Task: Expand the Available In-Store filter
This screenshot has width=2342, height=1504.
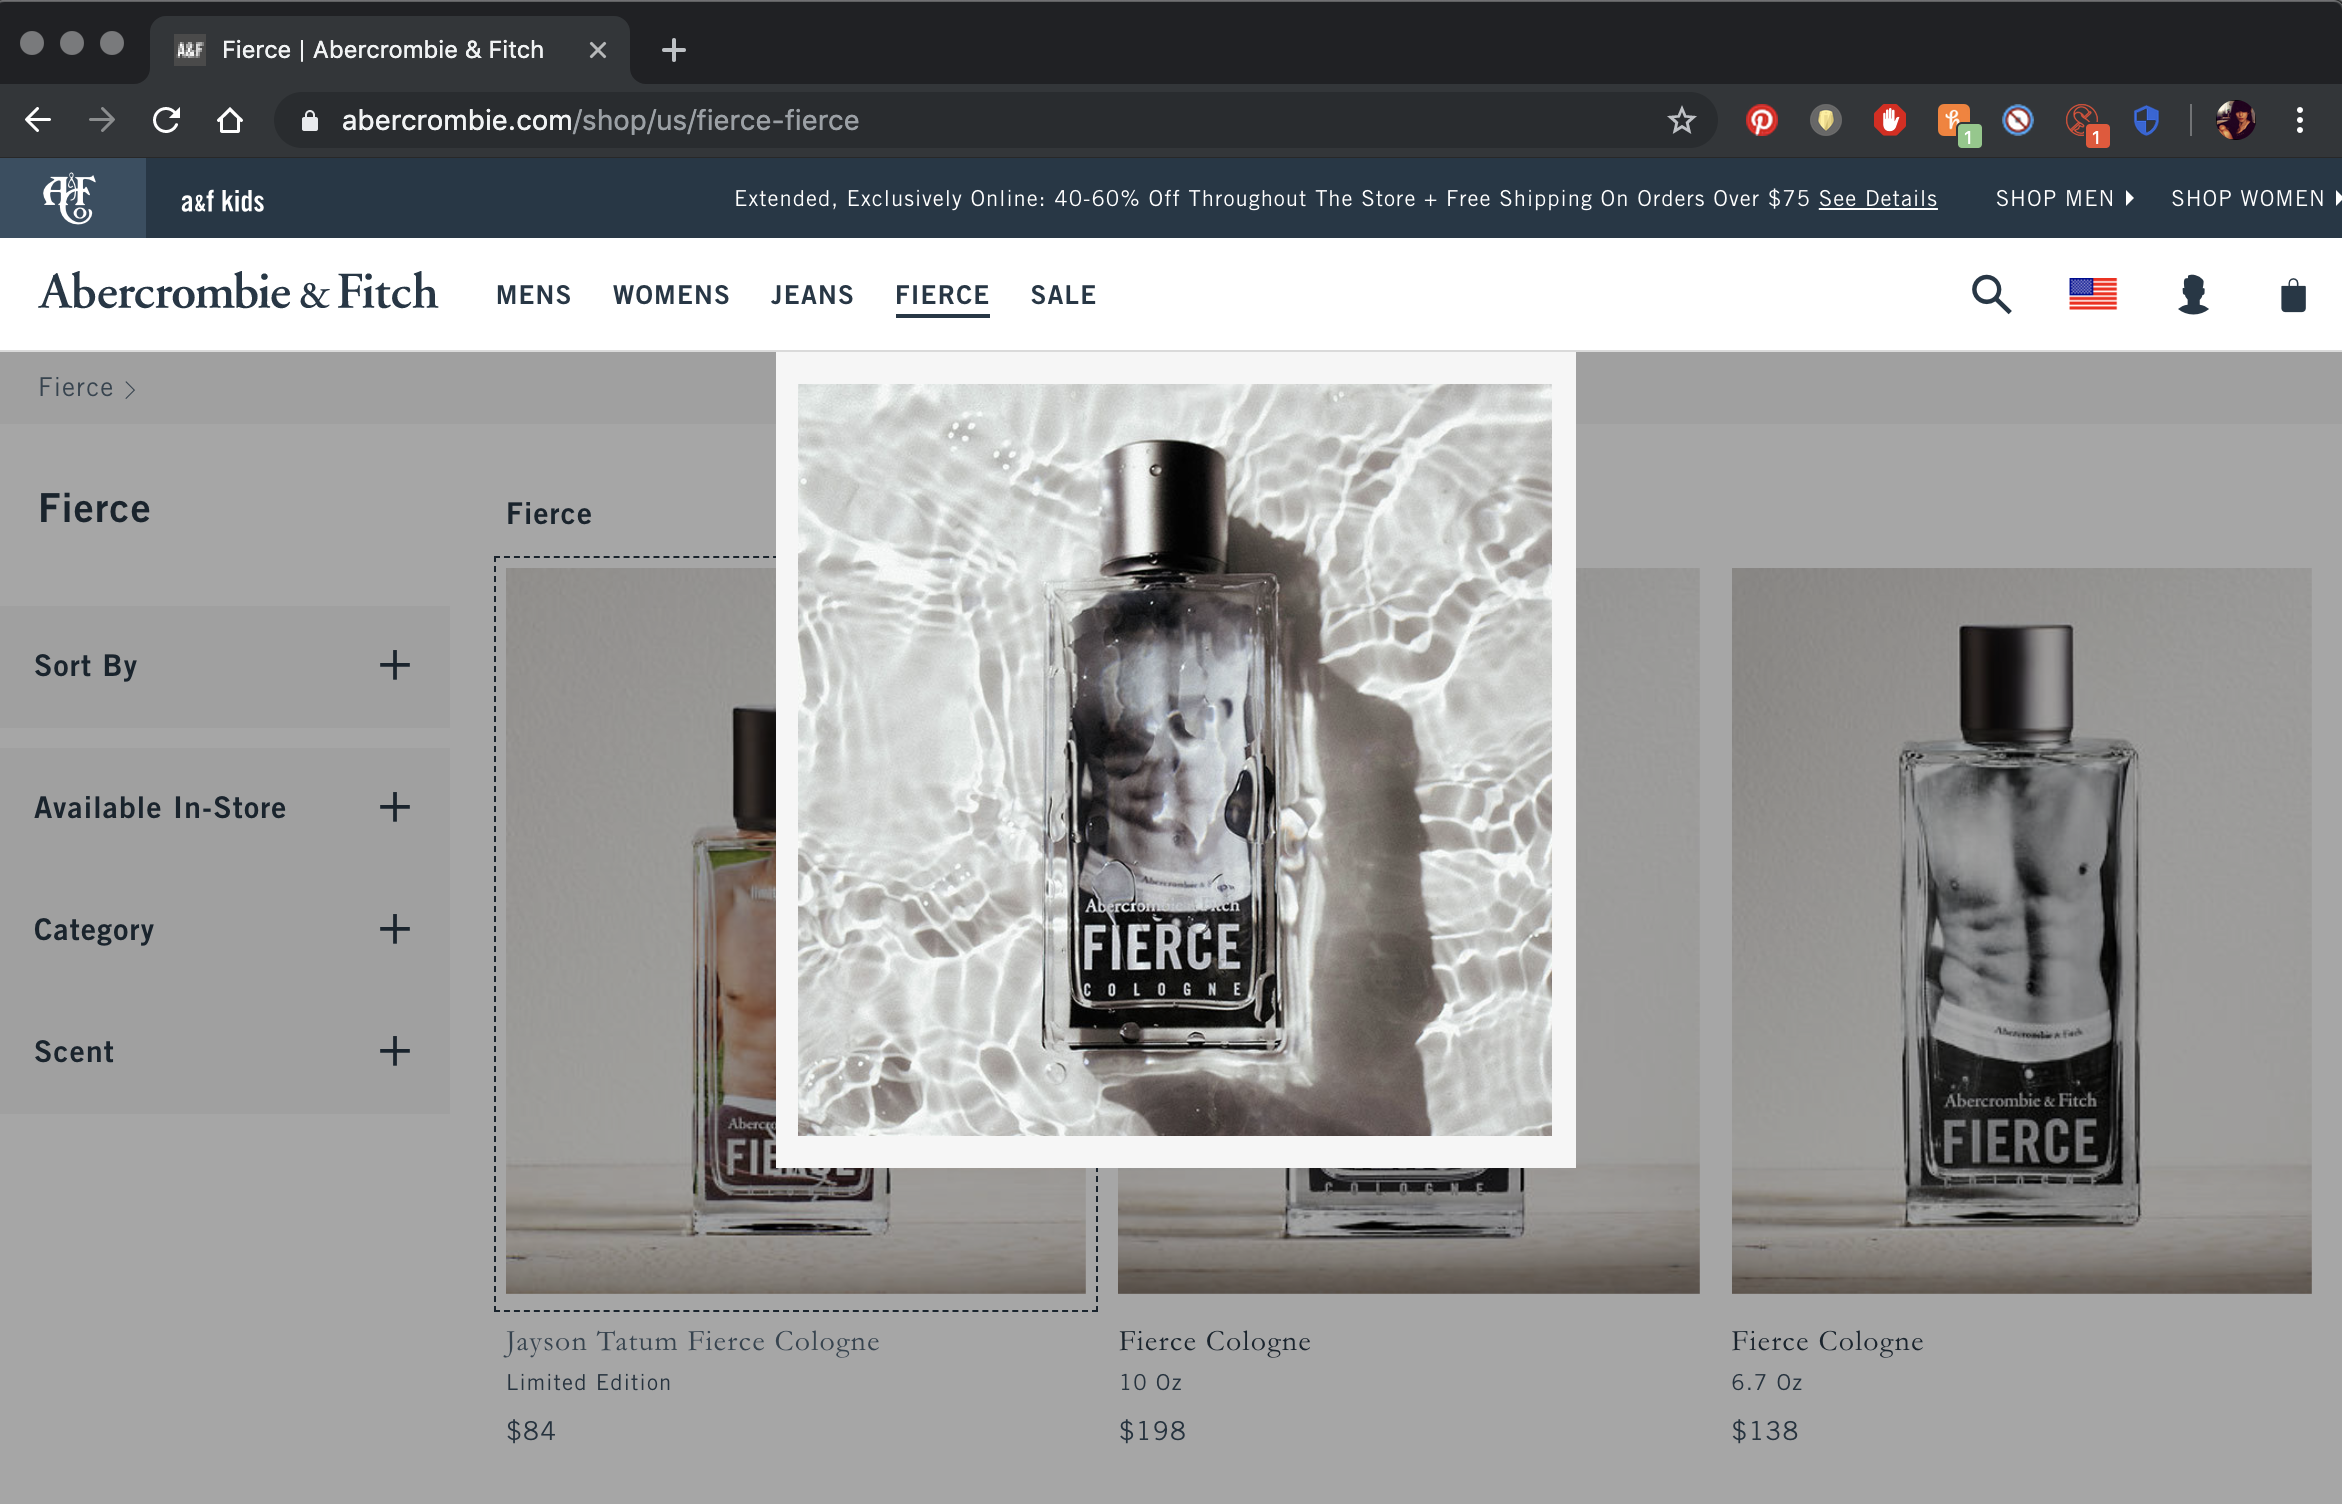Action: (x=225, y=808)
